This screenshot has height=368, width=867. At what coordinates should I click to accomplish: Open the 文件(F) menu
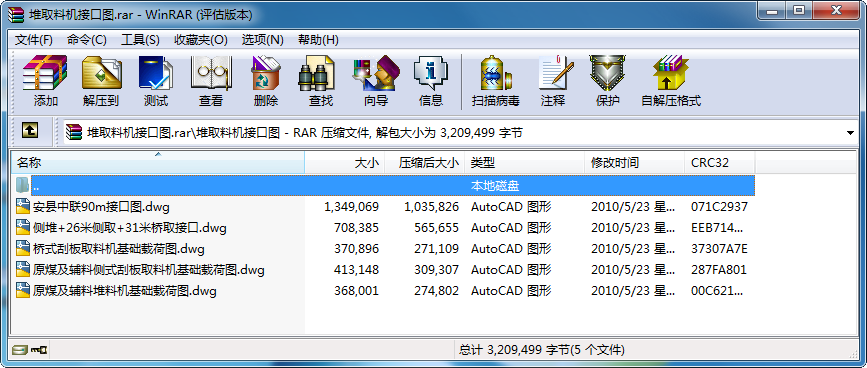[x=34, y=40]
